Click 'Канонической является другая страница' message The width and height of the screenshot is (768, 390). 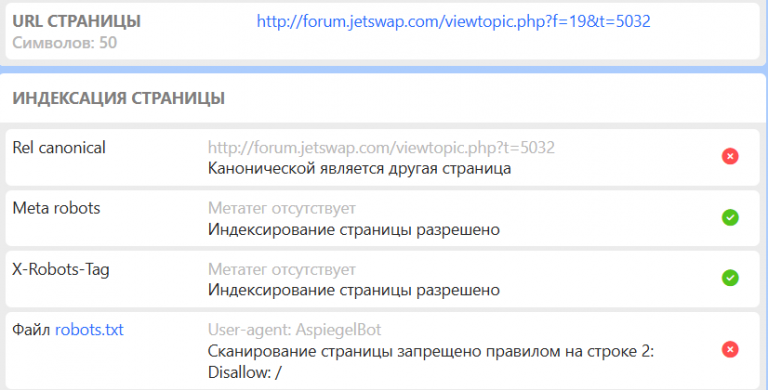click(360, 169)
